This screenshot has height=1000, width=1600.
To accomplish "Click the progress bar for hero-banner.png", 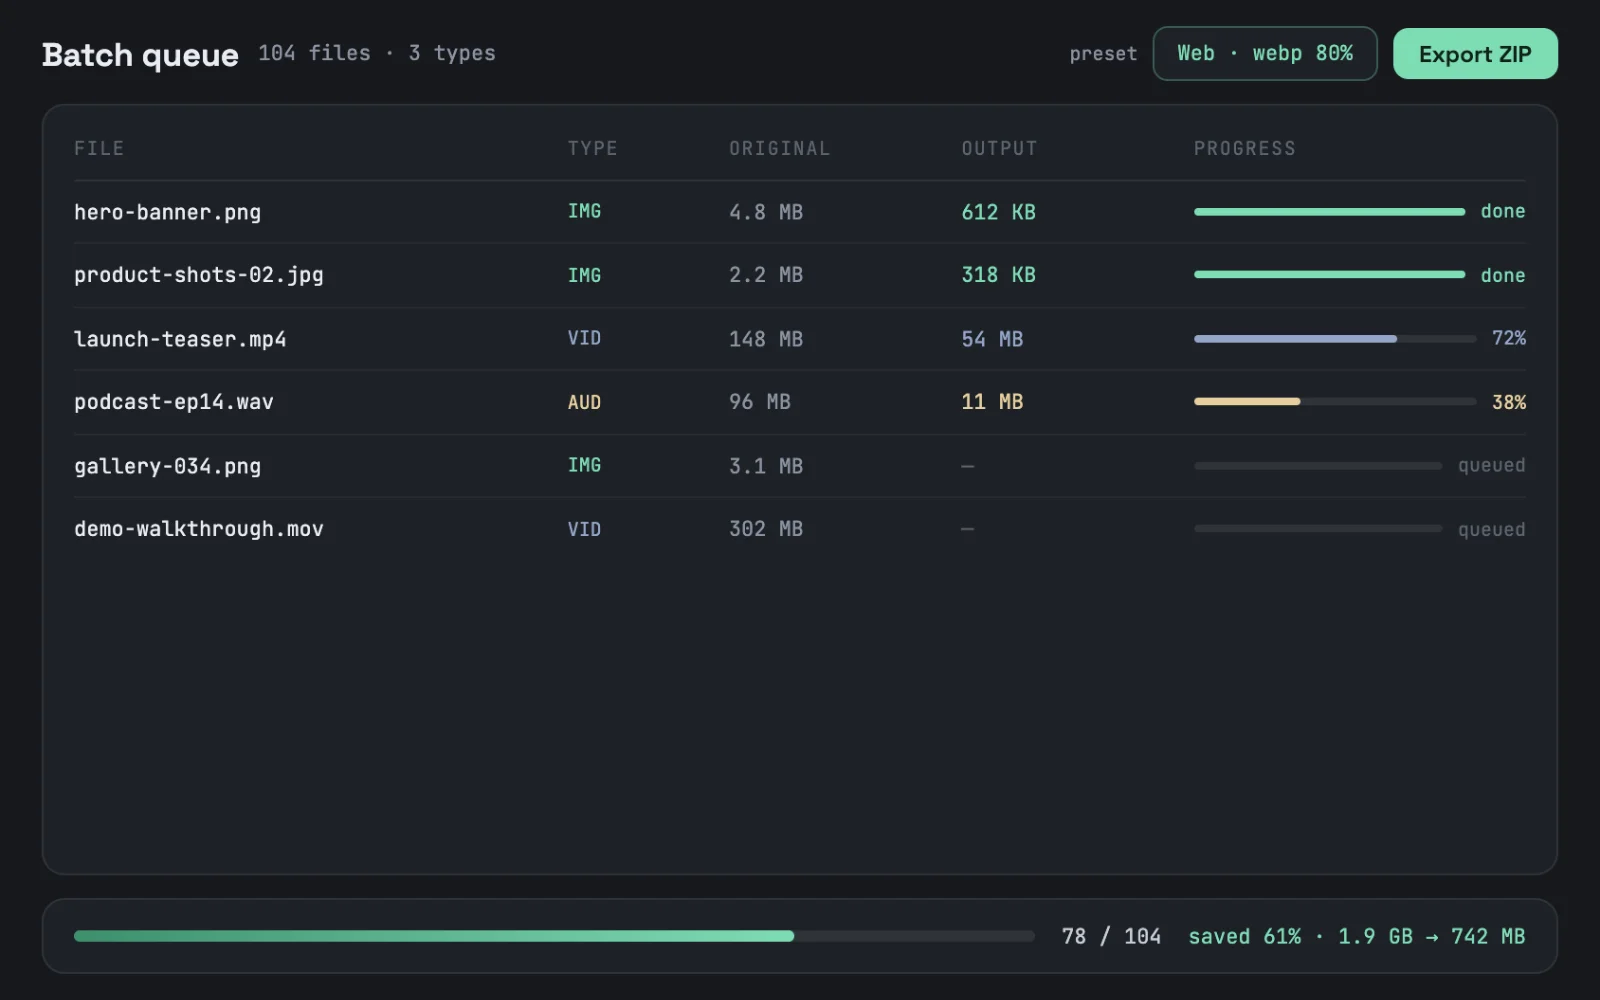I will click(1329, 212).
